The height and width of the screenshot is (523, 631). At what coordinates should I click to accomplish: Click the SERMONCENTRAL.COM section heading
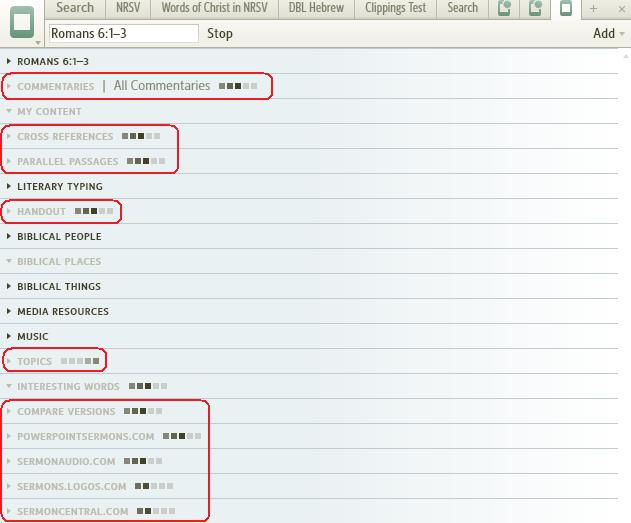(73, 511)
